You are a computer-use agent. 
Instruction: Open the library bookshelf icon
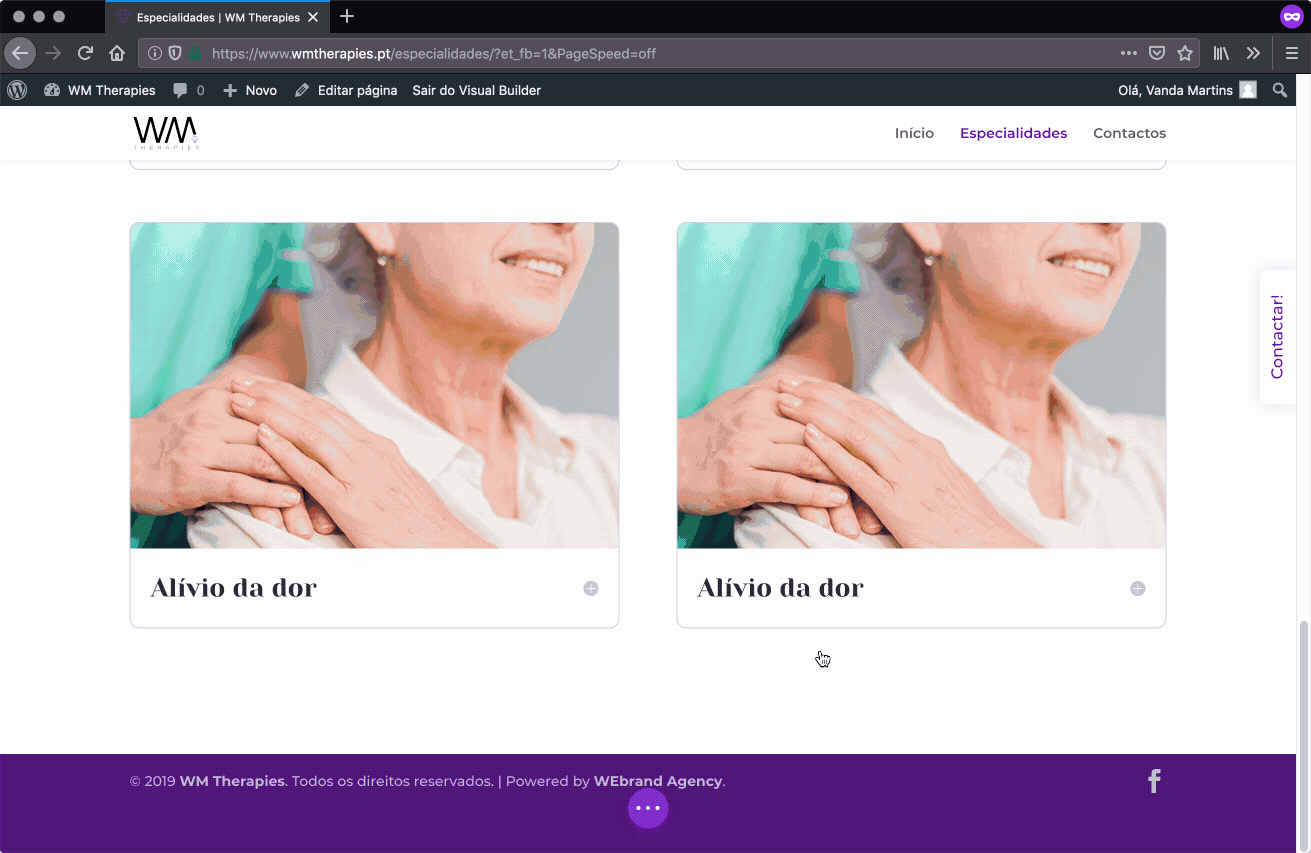pyautogui.click(x=1221, y=53)
